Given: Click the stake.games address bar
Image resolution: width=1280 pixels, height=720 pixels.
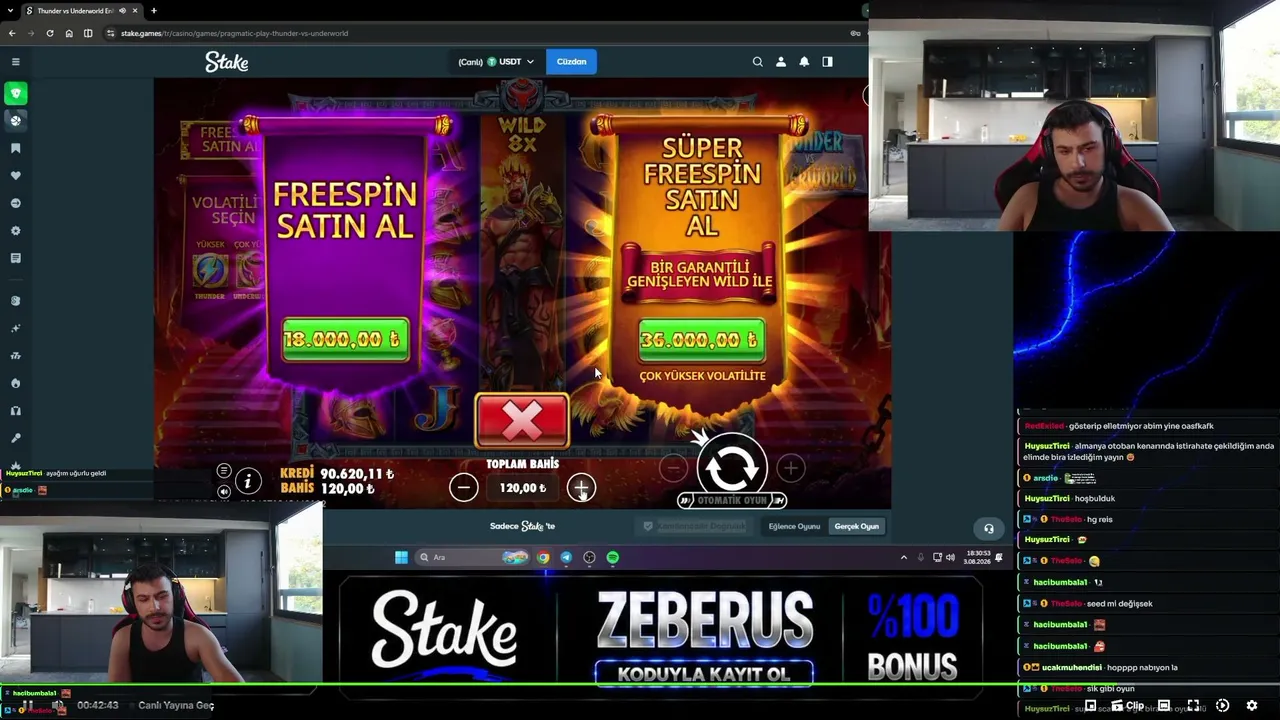Looking at the screenshot, I should 480,33.
